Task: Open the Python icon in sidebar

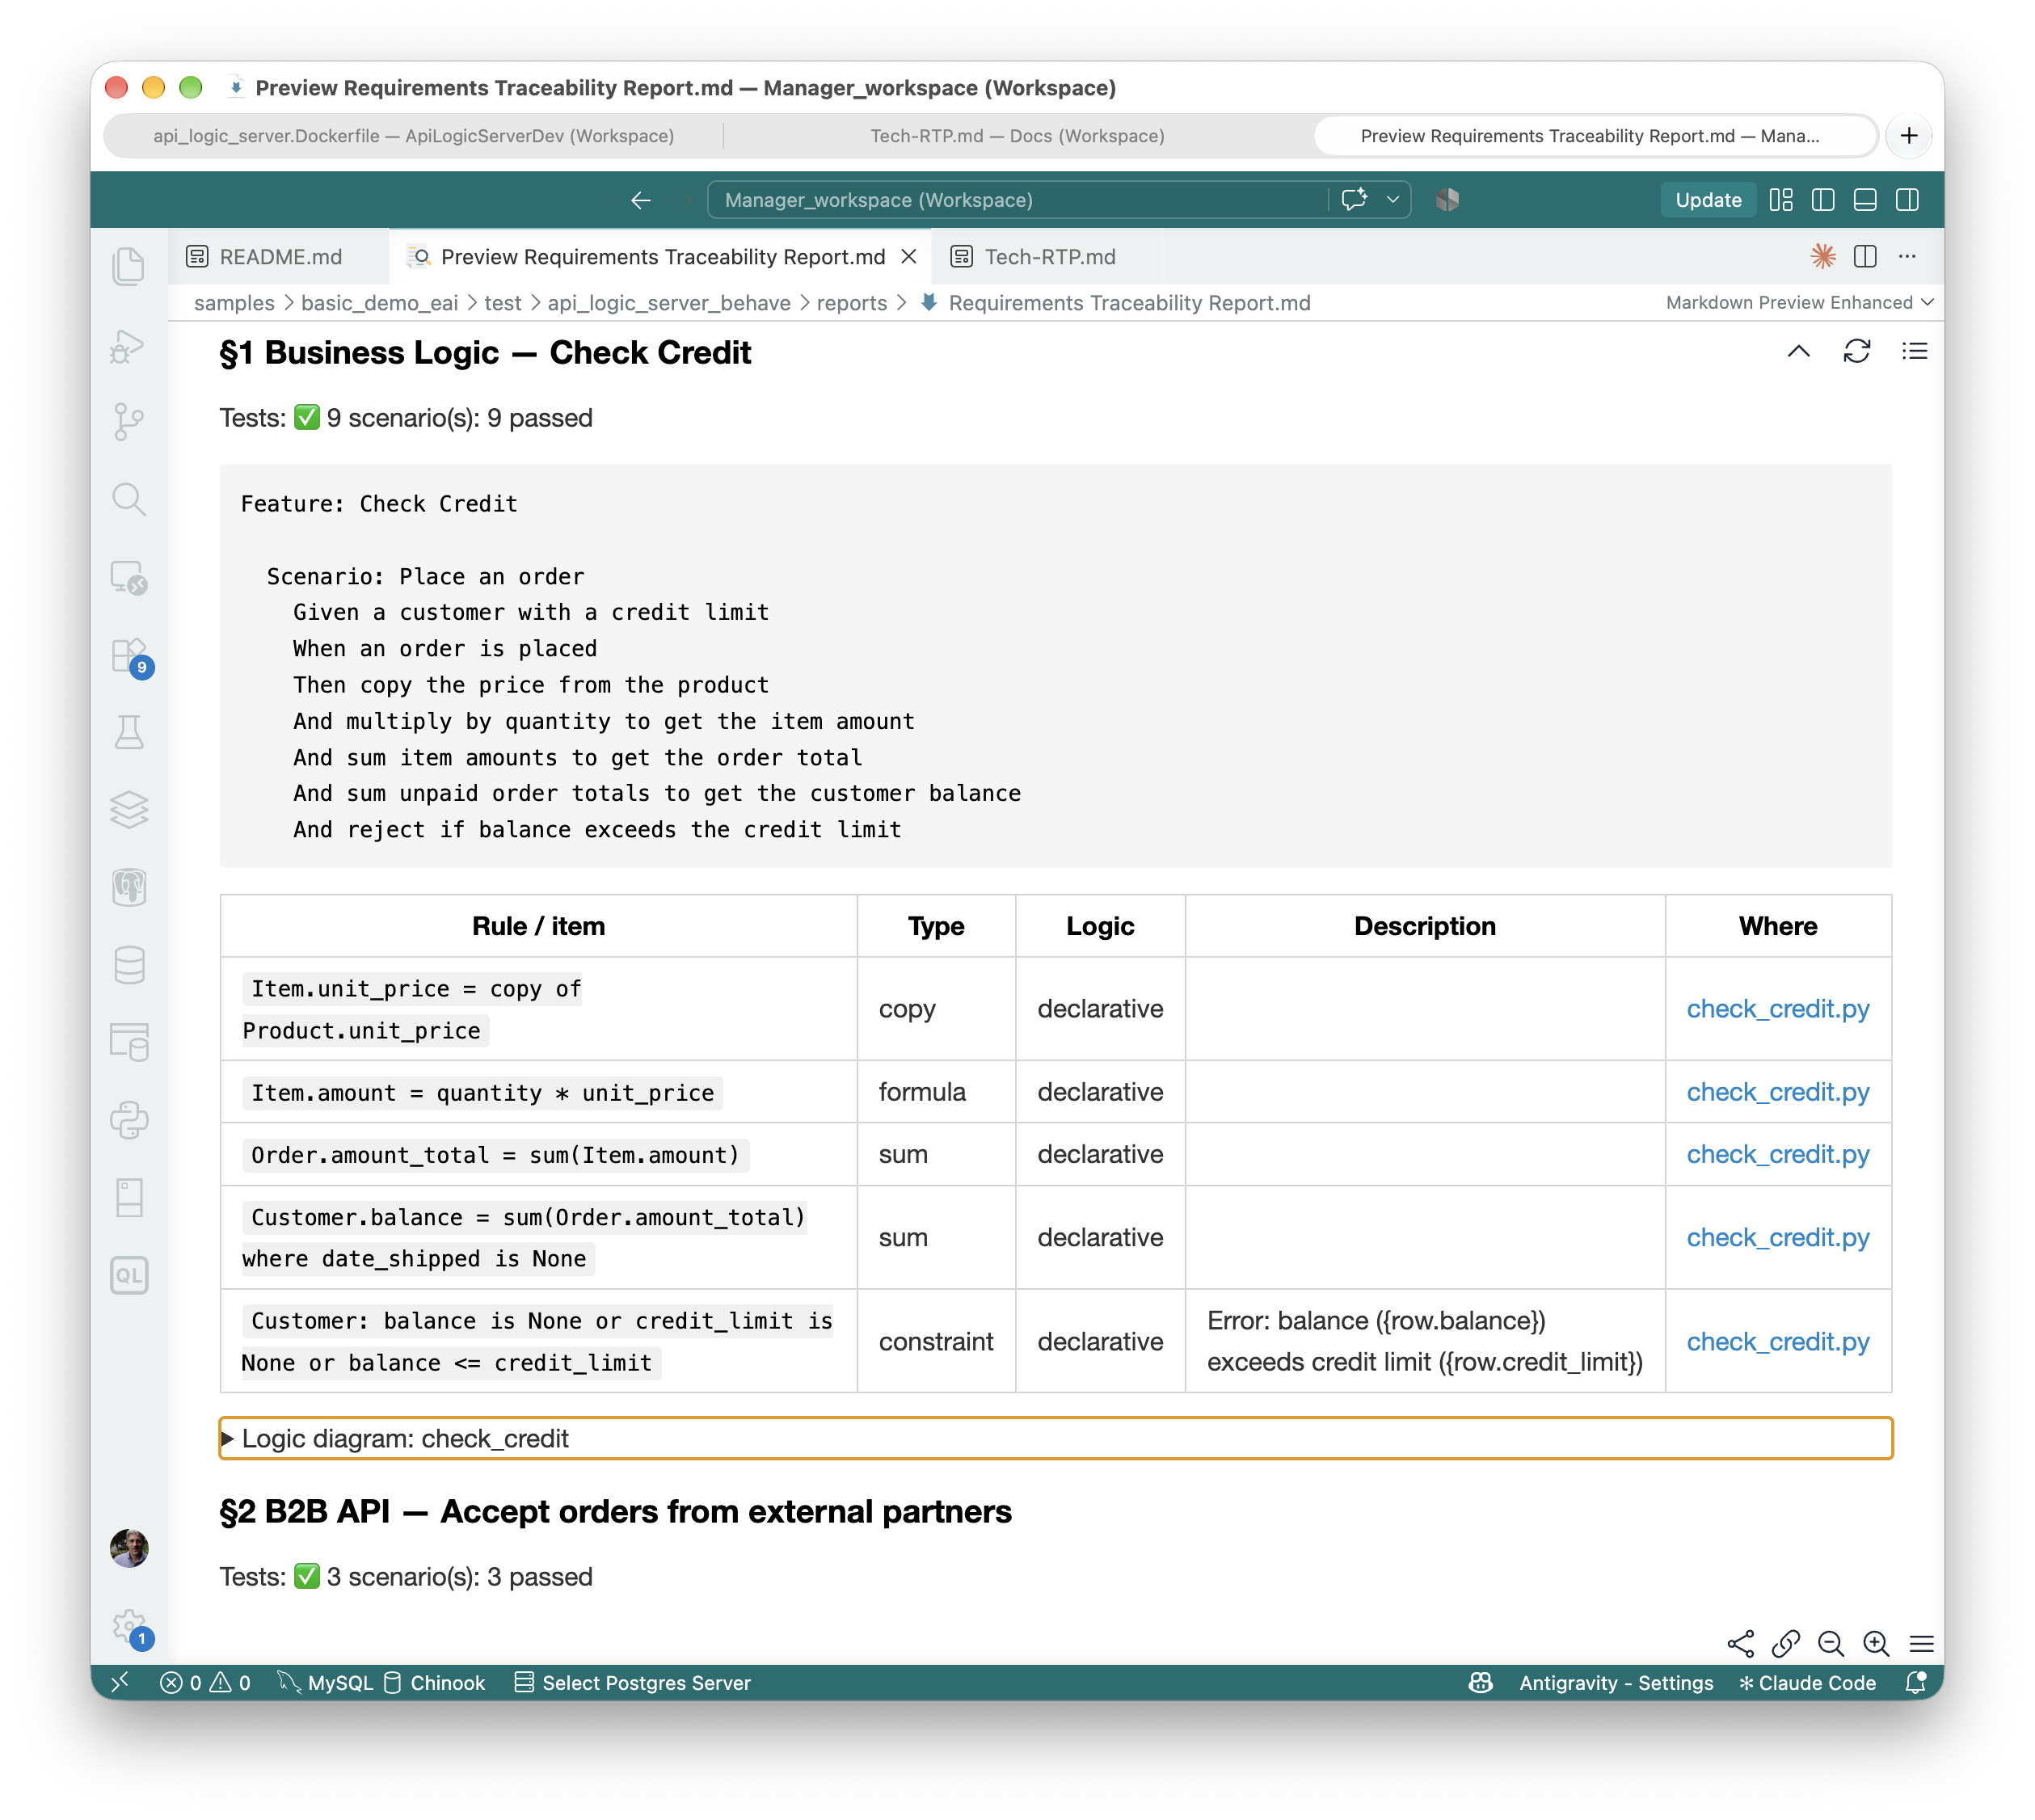Action: pos(129,1120)
